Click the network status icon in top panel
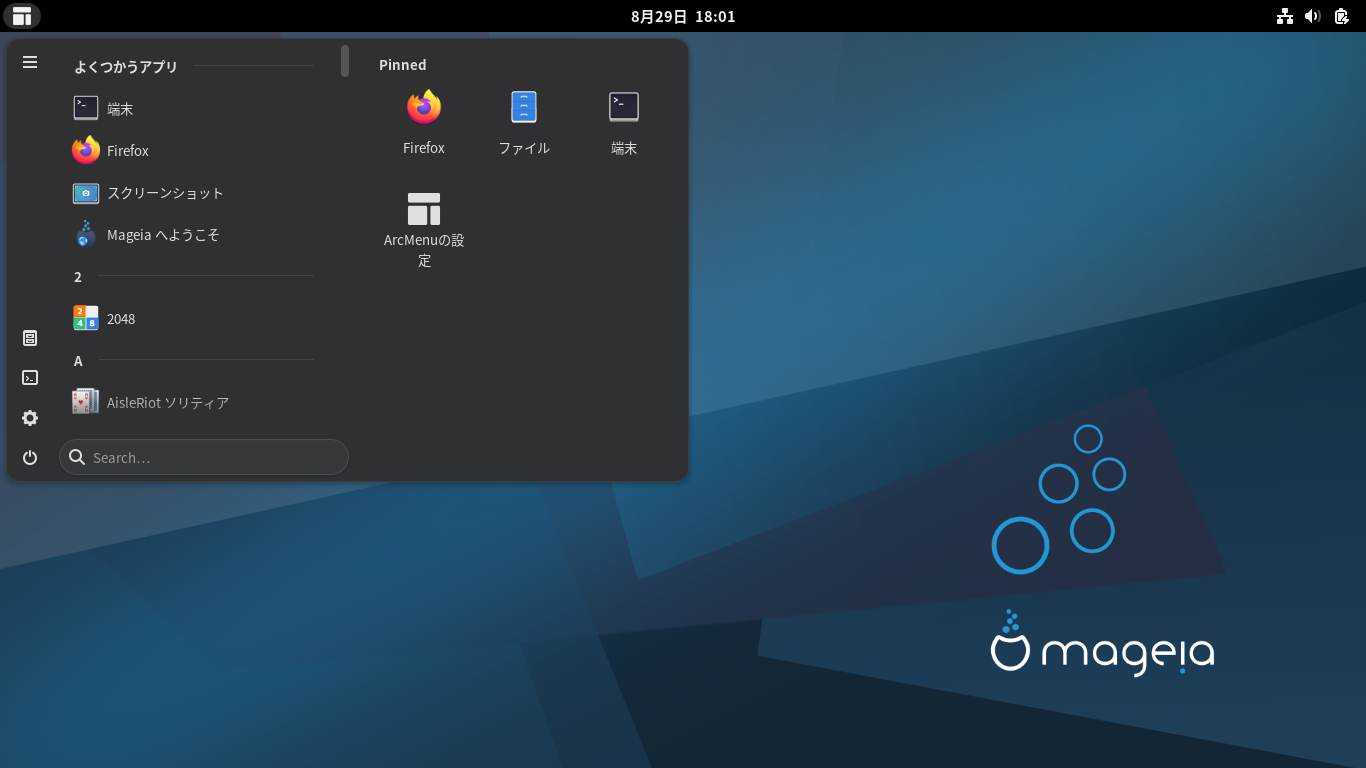Image resolution: width=1366 pixels, height=768 pixels. 1285,16
